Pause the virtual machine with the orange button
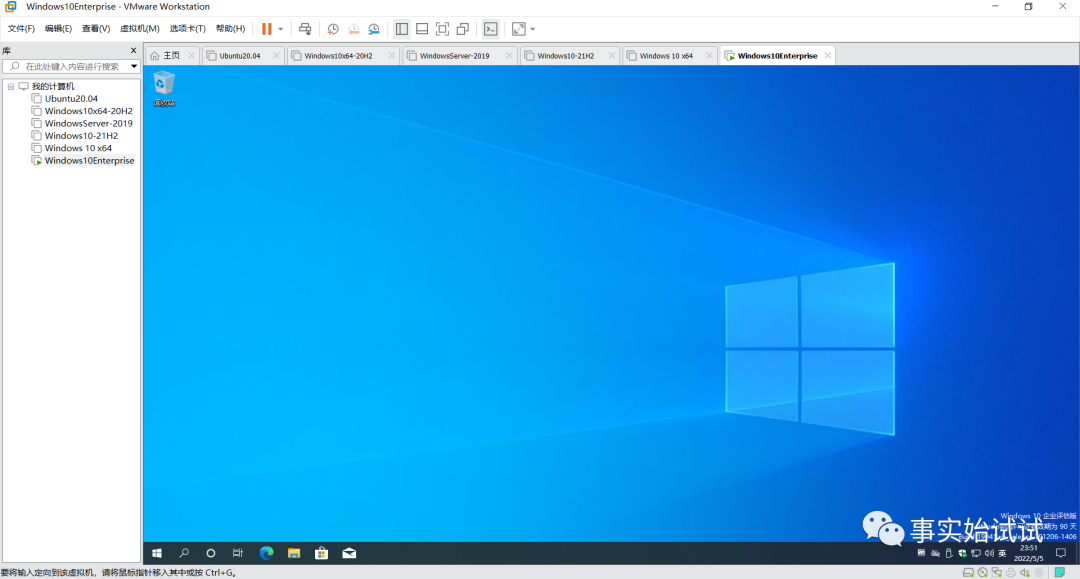Screen dimensions: 1080x579 coord(267,29)
